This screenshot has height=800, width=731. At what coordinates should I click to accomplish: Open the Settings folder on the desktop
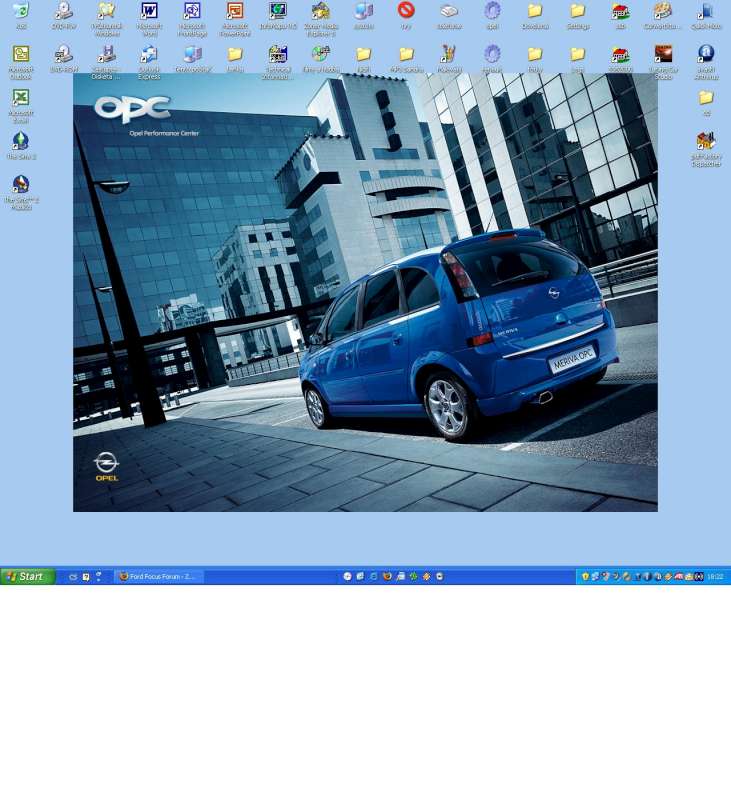(x=577, y=12)
